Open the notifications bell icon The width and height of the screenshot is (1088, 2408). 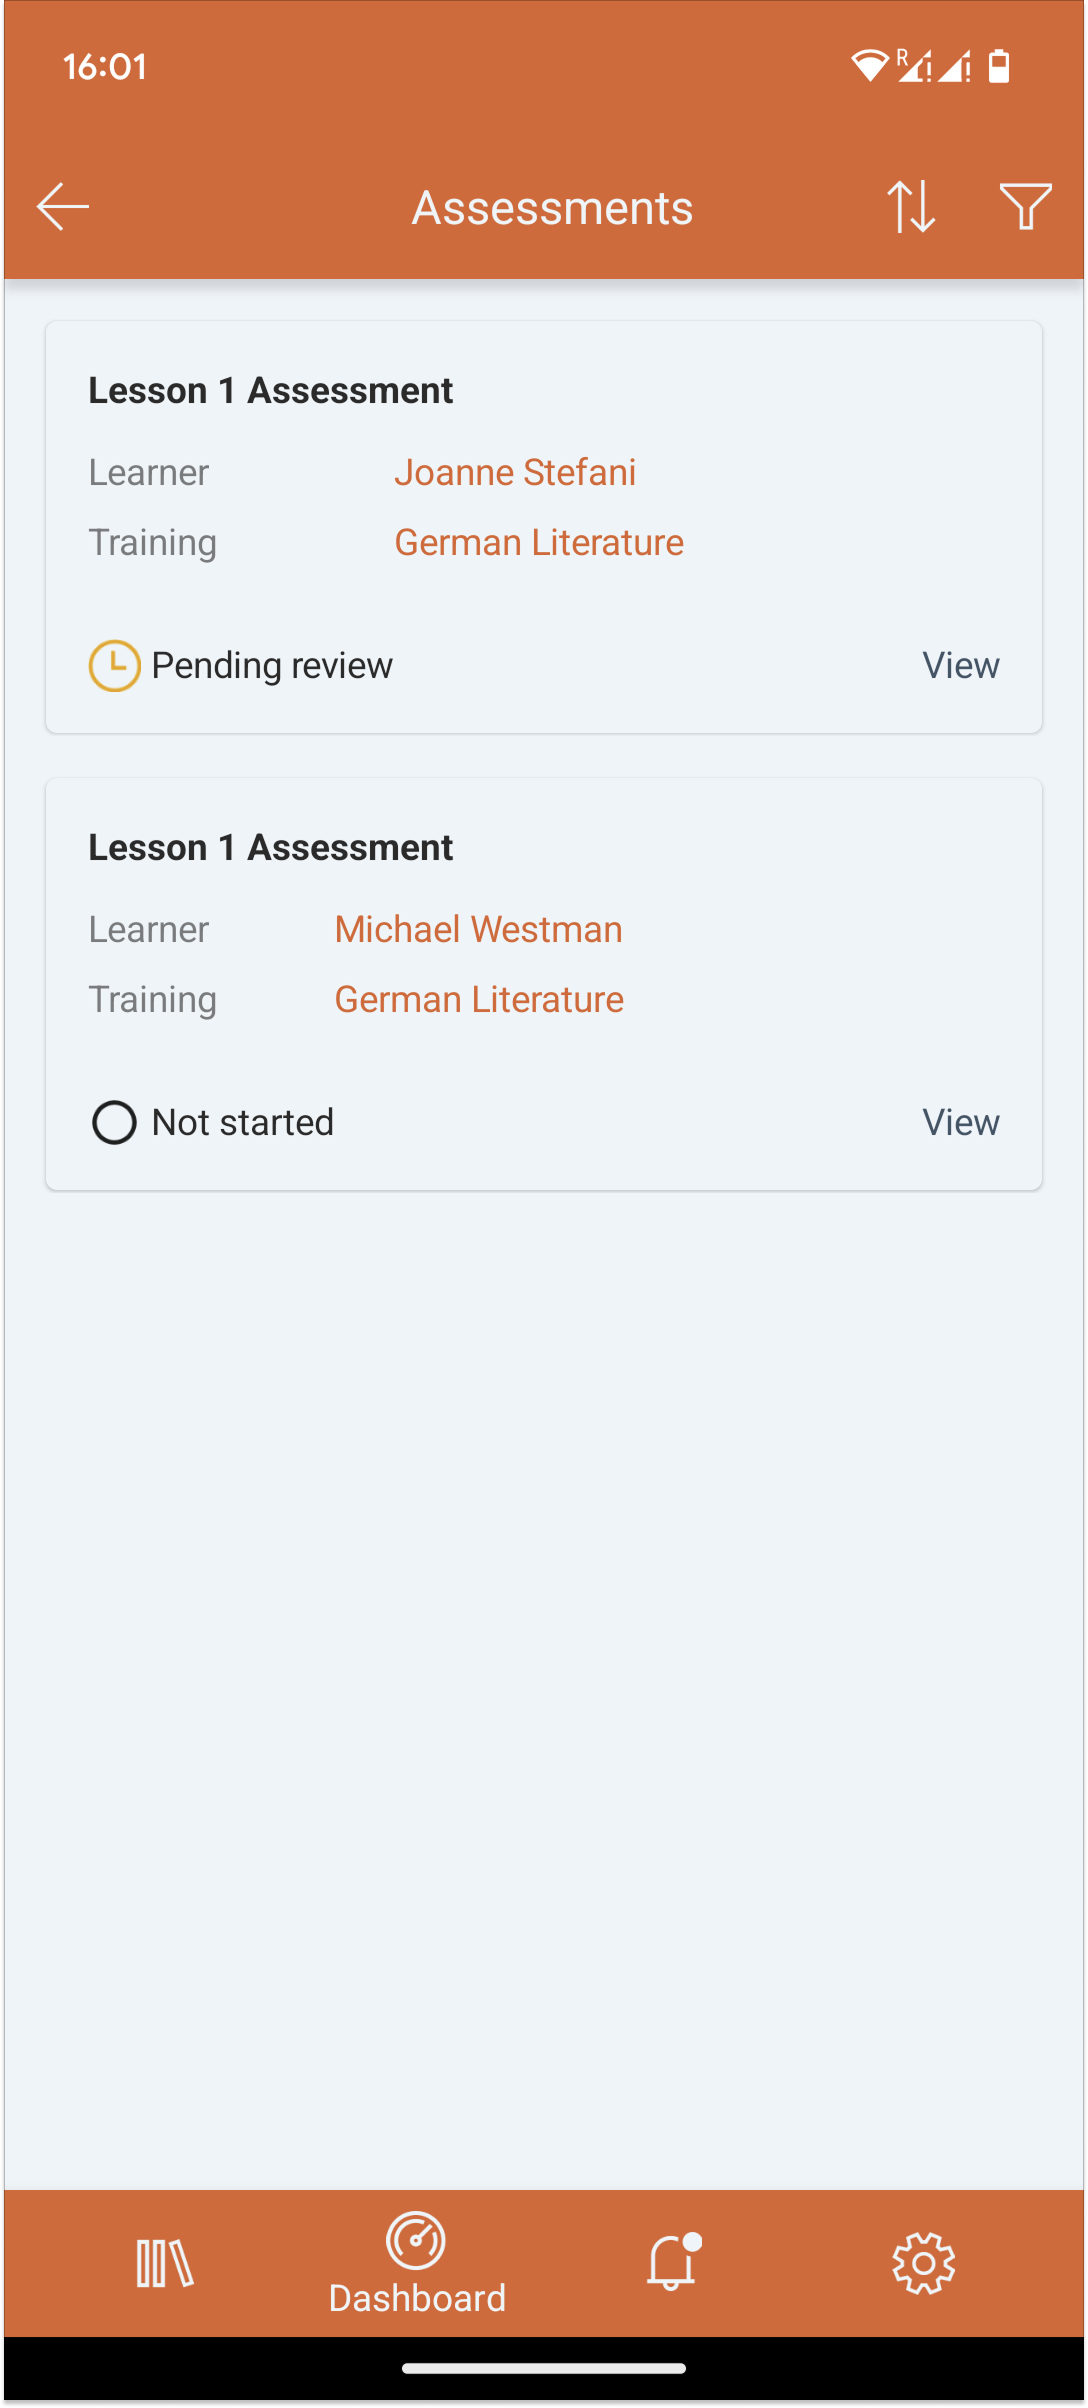pyautogui.click(x=671, y=2263)
